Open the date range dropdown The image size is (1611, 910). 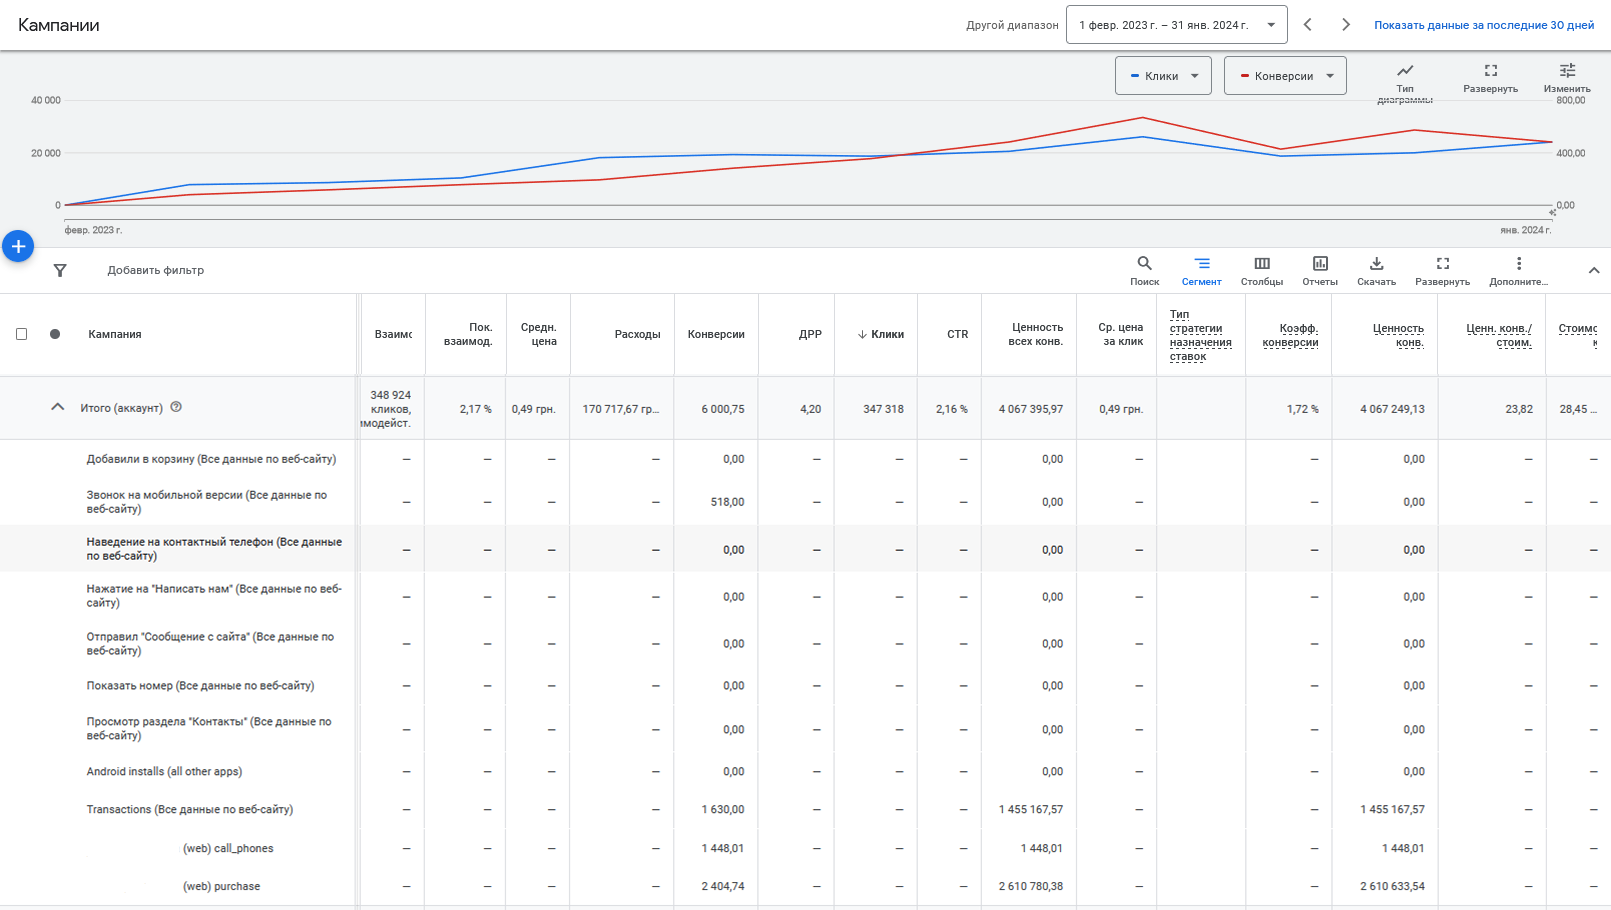coord(1176,24)
